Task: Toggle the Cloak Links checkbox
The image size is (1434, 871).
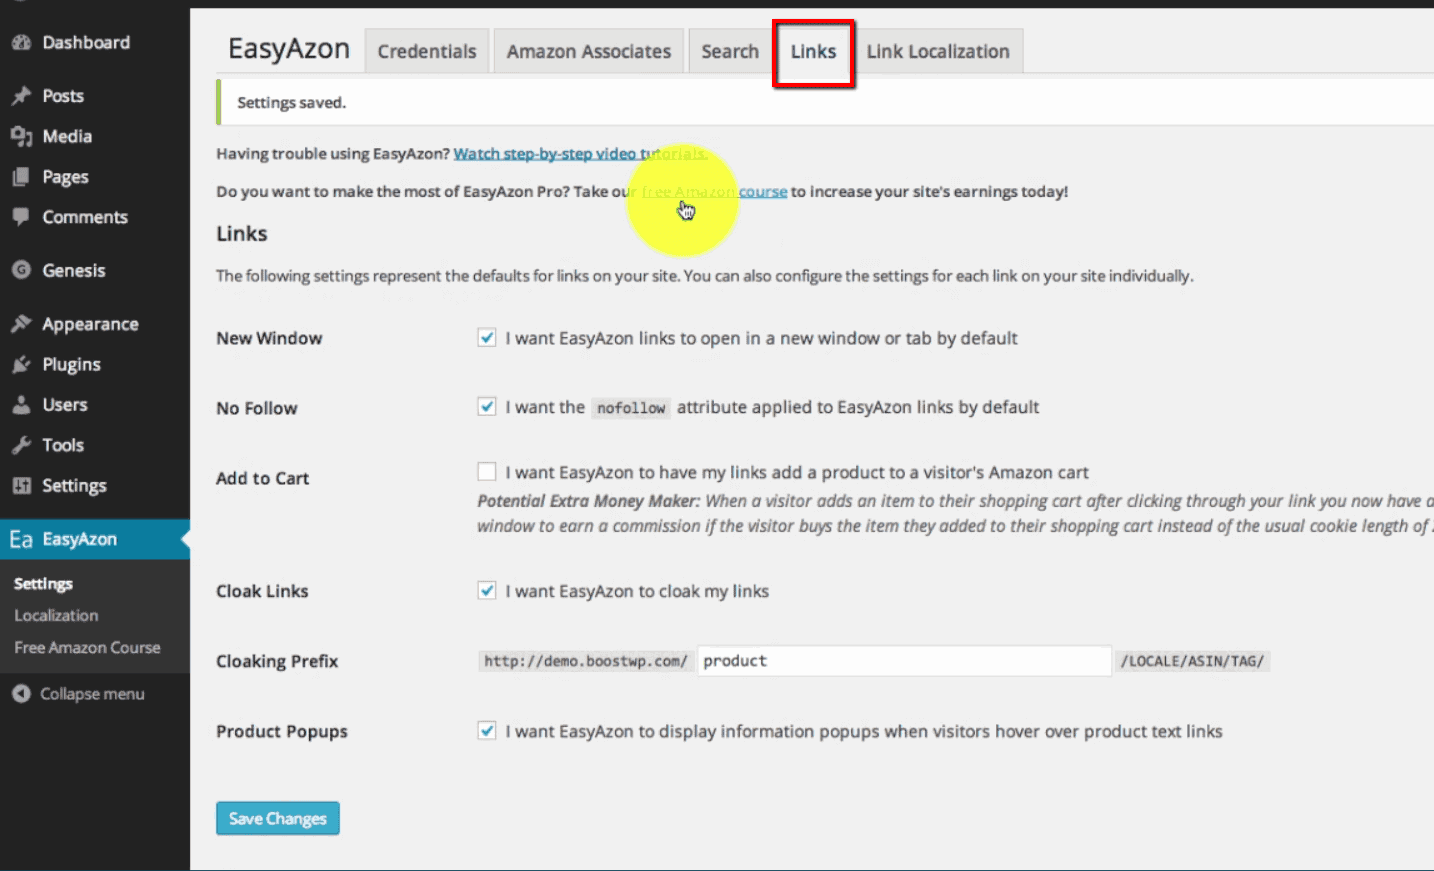Action: (x=487, y=591)
